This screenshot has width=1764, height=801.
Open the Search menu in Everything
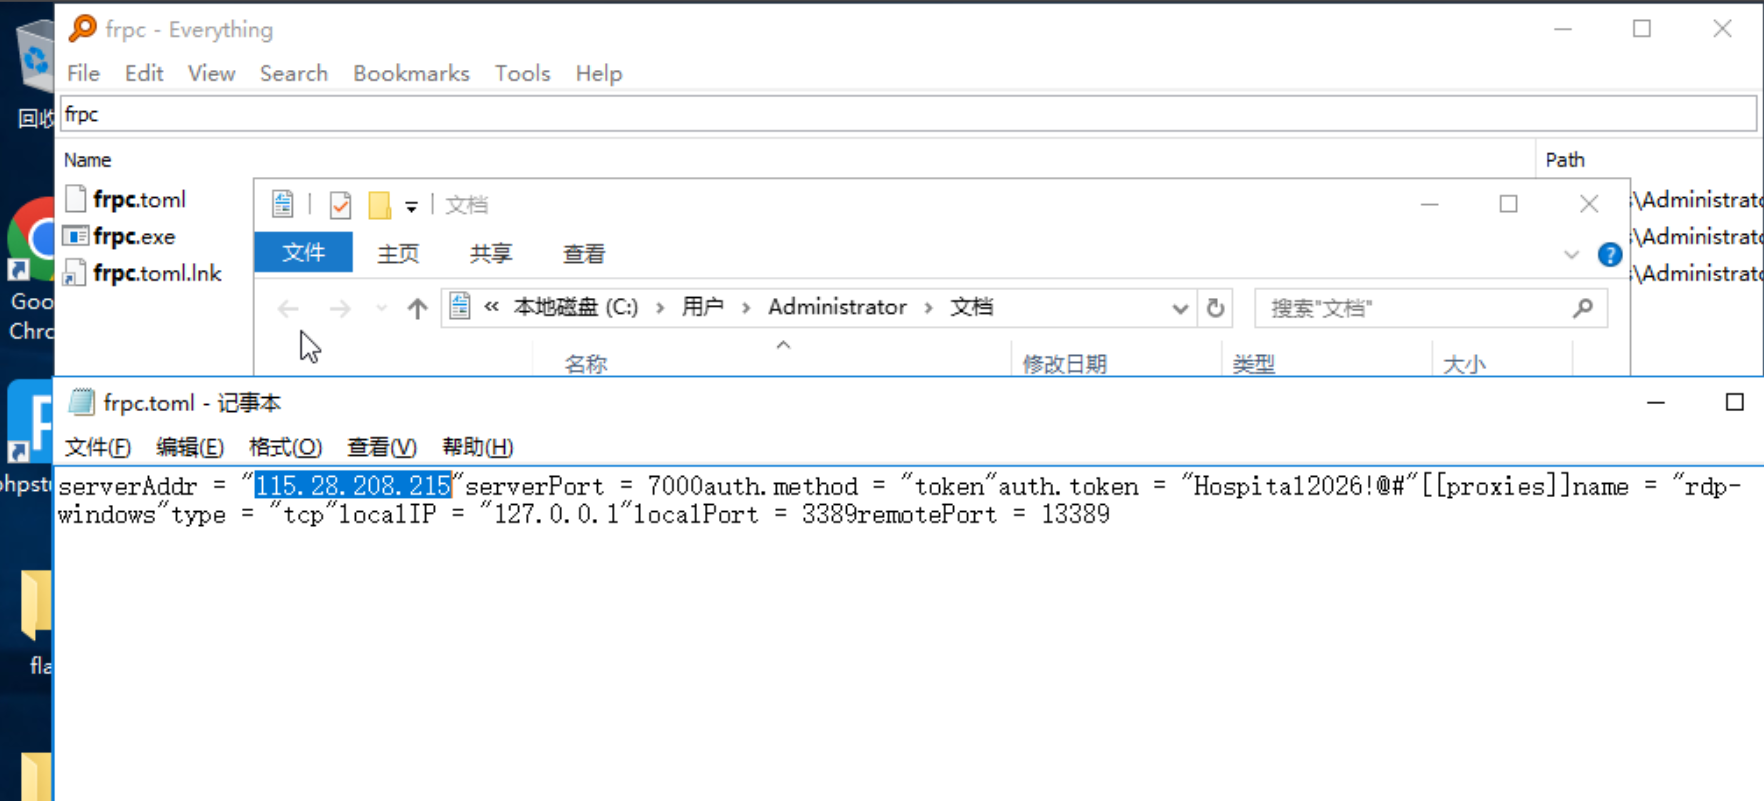[x=294, y=73]
